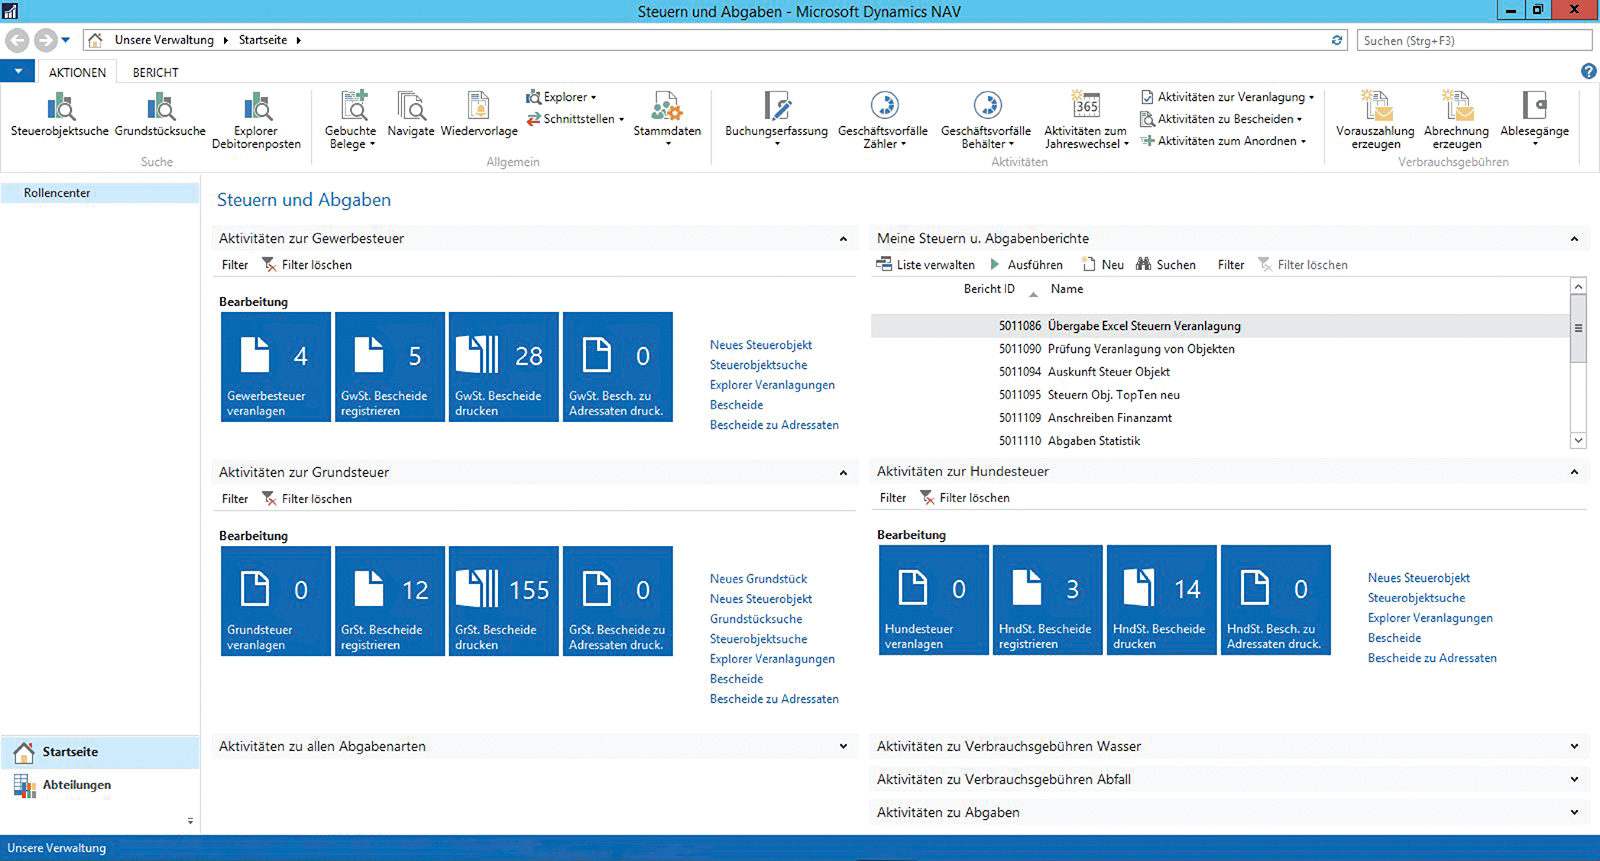
Task: Click the Suchen search input field
Action: 1474,41
